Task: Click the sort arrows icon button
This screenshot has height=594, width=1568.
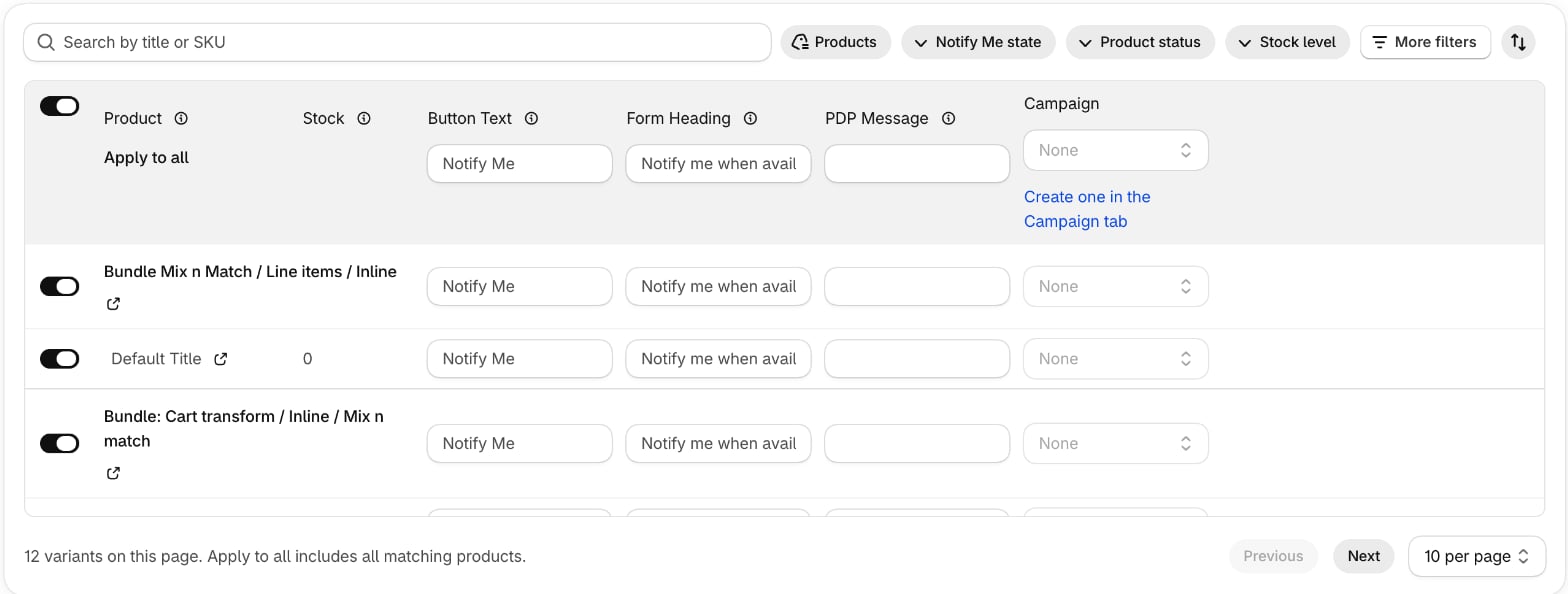Action: (1518, 42)
